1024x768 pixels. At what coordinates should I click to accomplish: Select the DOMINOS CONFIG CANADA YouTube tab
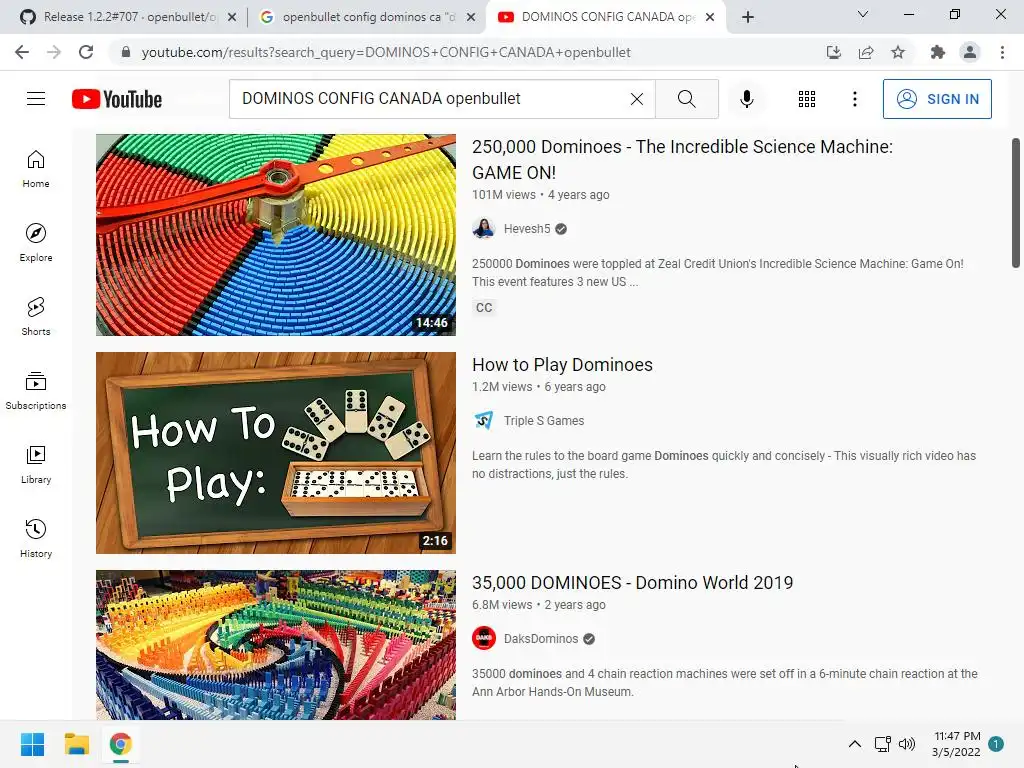607,17
